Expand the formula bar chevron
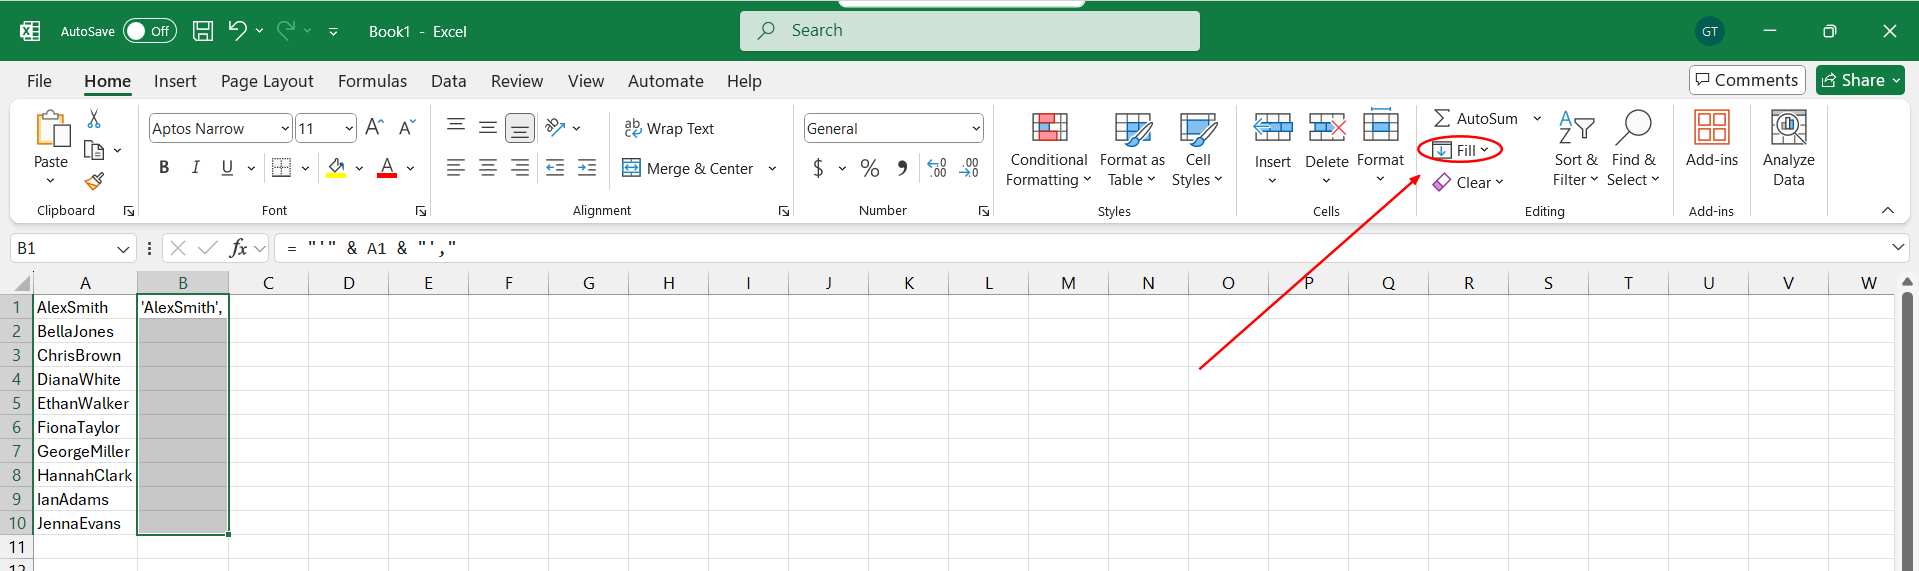The image size is (1919, 571). point(1898,247)
